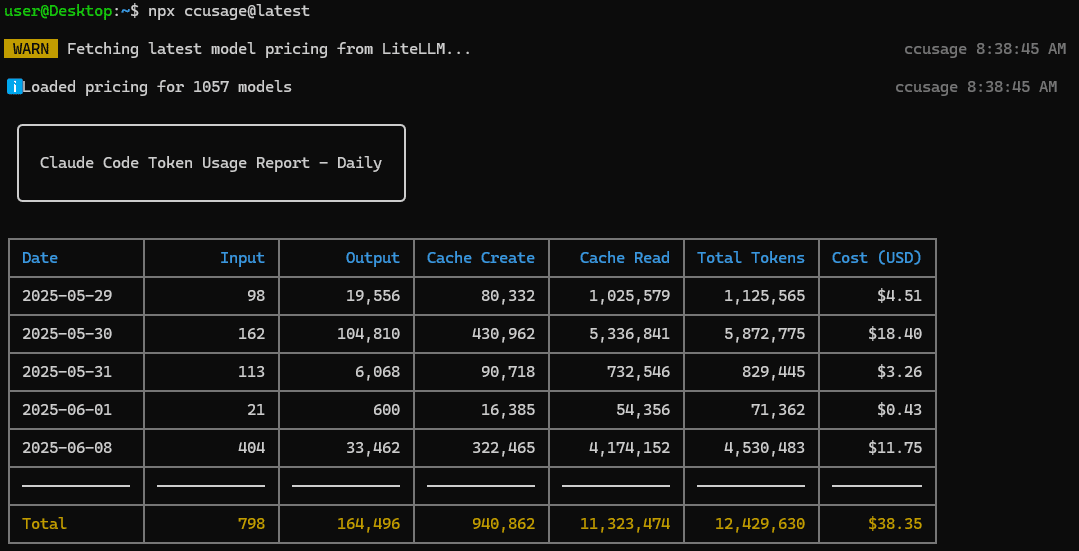Click the Cache Read column header
This screenshot has height=551, width=1079.
[624, 258]
